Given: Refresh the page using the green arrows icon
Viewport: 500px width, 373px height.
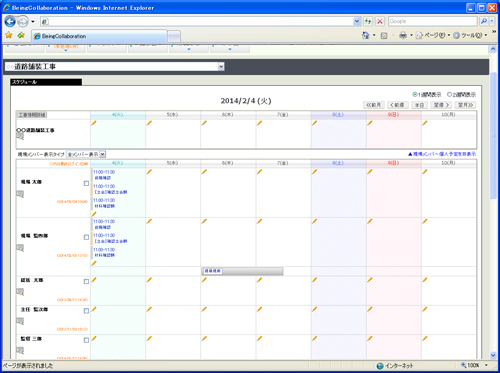Looking at the screenshot, I should click(x=368, y=21).
